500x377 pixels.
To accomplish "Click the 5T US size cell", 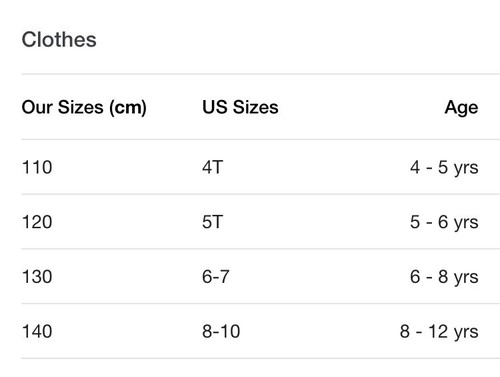I will point(212,222).
